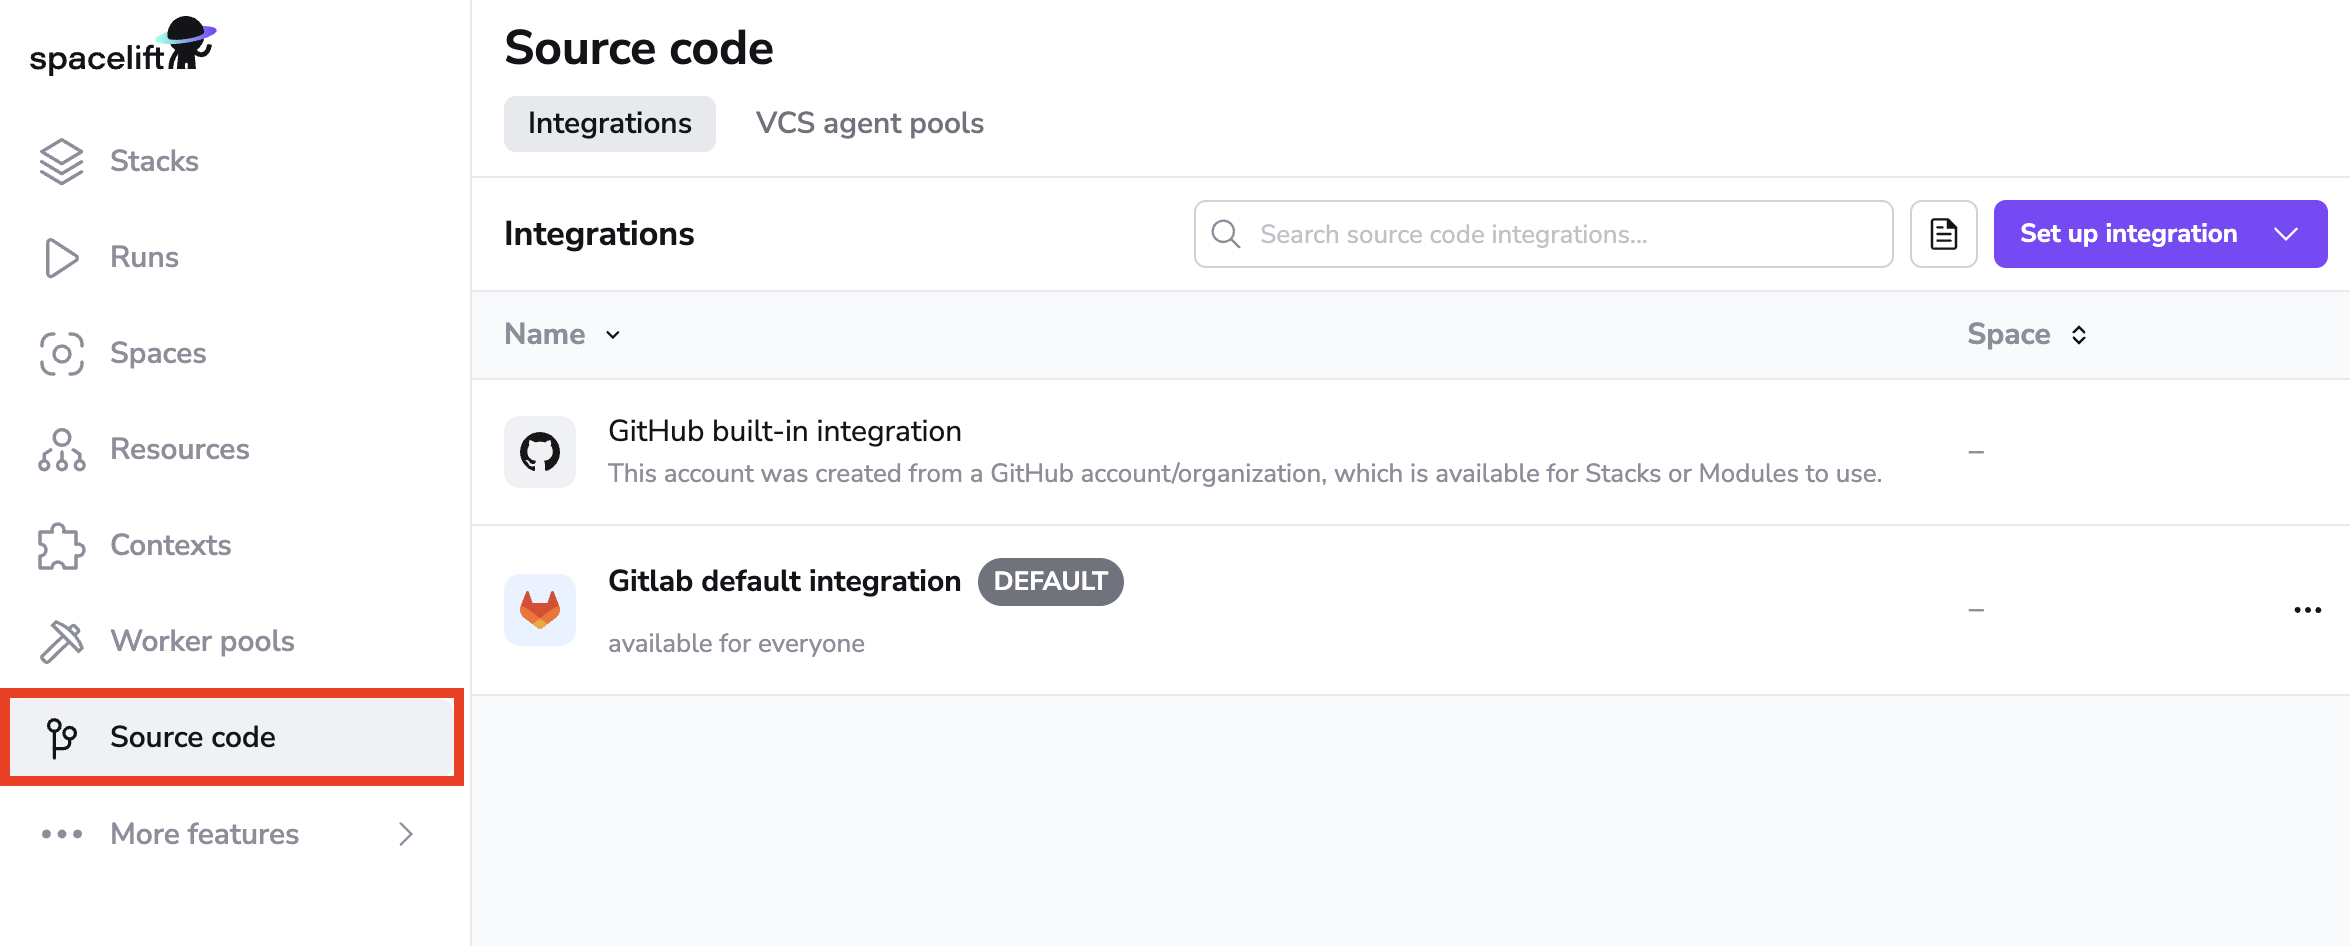Image resolution: width=2350 pixels, height=946 pixels.
Task: Open the Set up integration dropdown arrow
Action: (x=2286, y=233)
